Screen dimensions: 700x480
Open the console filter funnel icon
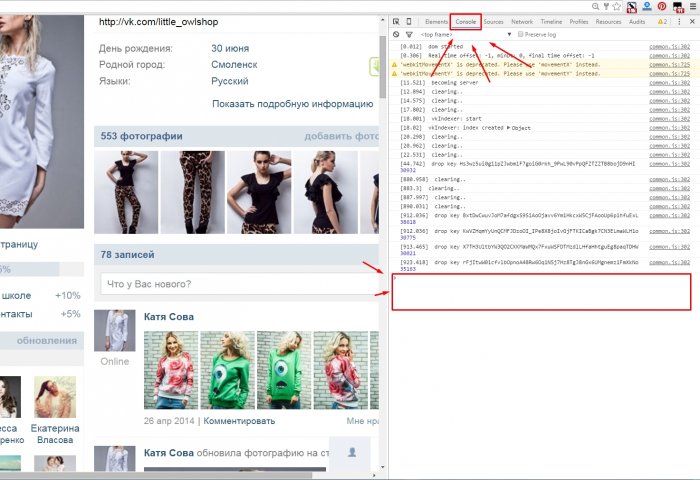[x=408, y=34]
